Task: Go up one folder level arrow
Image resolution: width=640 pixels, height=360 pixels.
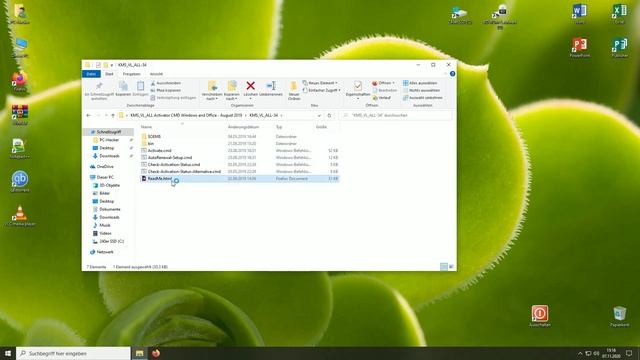Action: pyautogui.click(x=113, y=116)
